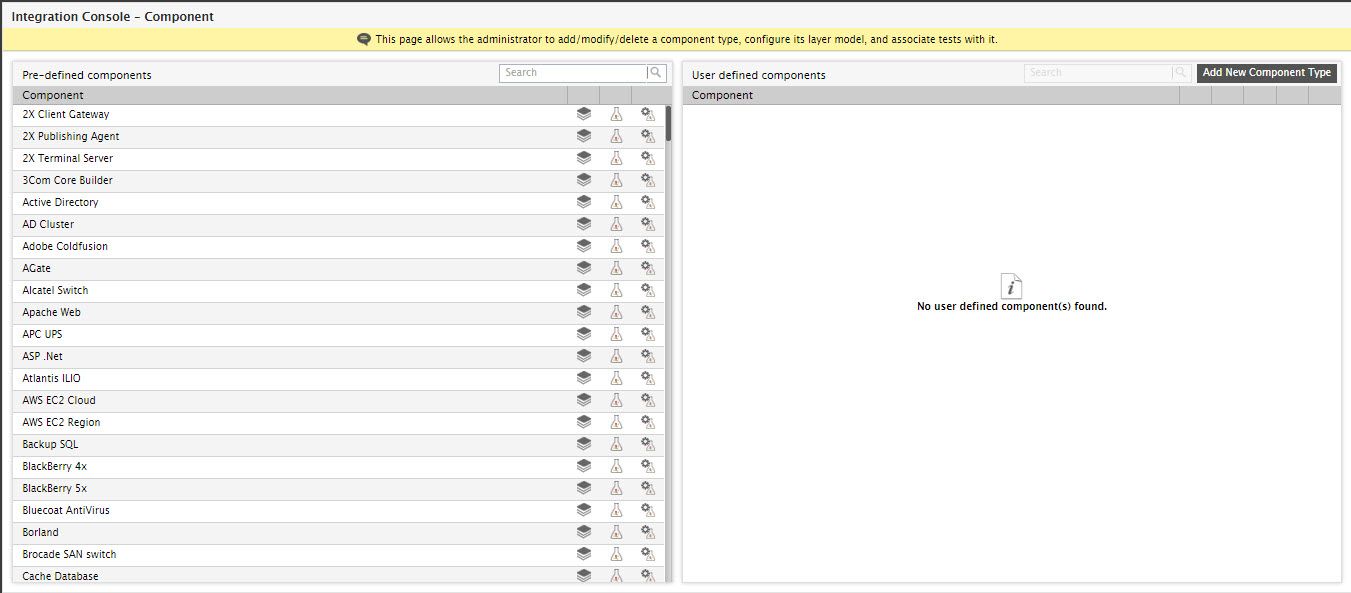
Task: Click gears icon for Apache Web
Action: (648, 312)
